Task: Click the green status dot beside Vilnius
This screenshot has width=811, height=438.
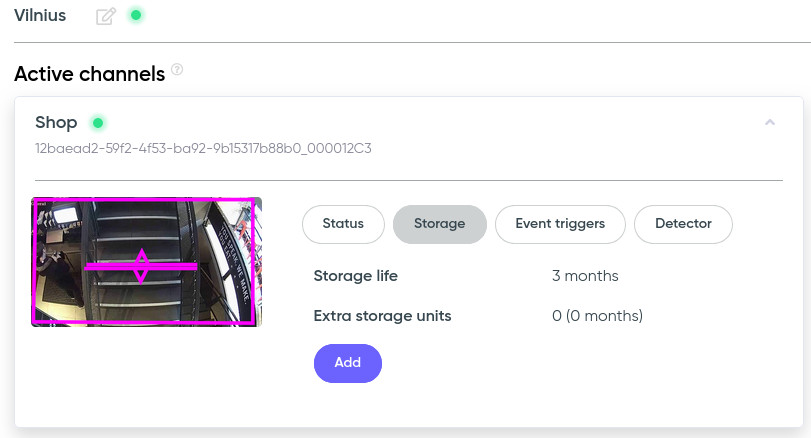Action: (136, 15)
